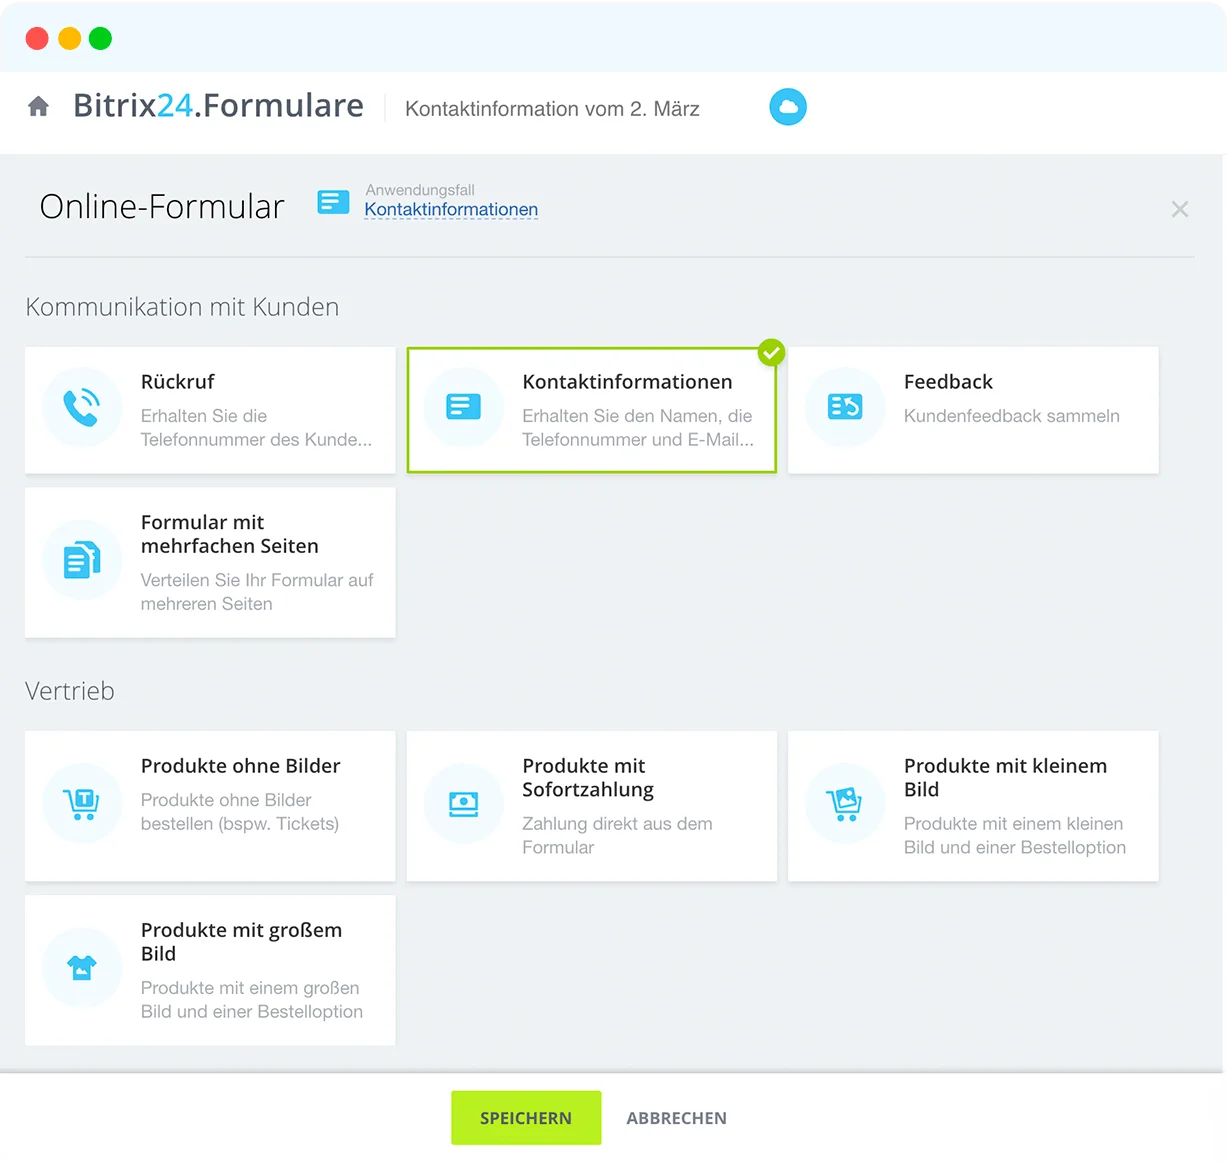Cancel with the ABBRECHEN button
This screenshot has height=1162, width=1227.
point(677,1118)
